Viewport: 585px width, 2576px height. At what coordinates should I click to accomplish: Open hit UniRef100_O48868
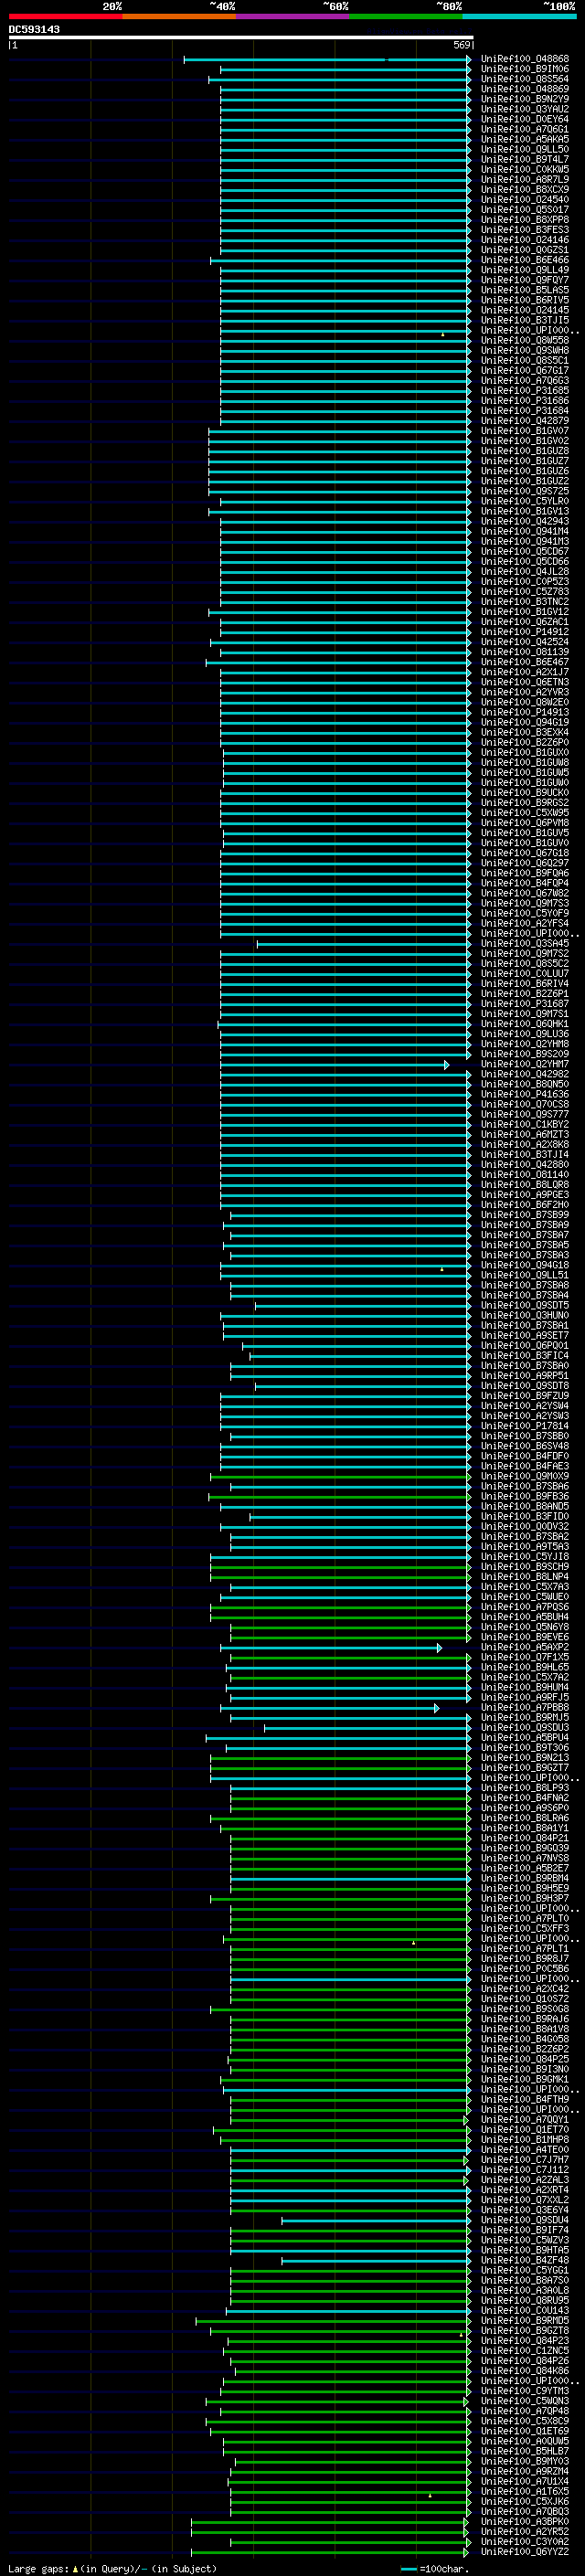click(525, 59)
